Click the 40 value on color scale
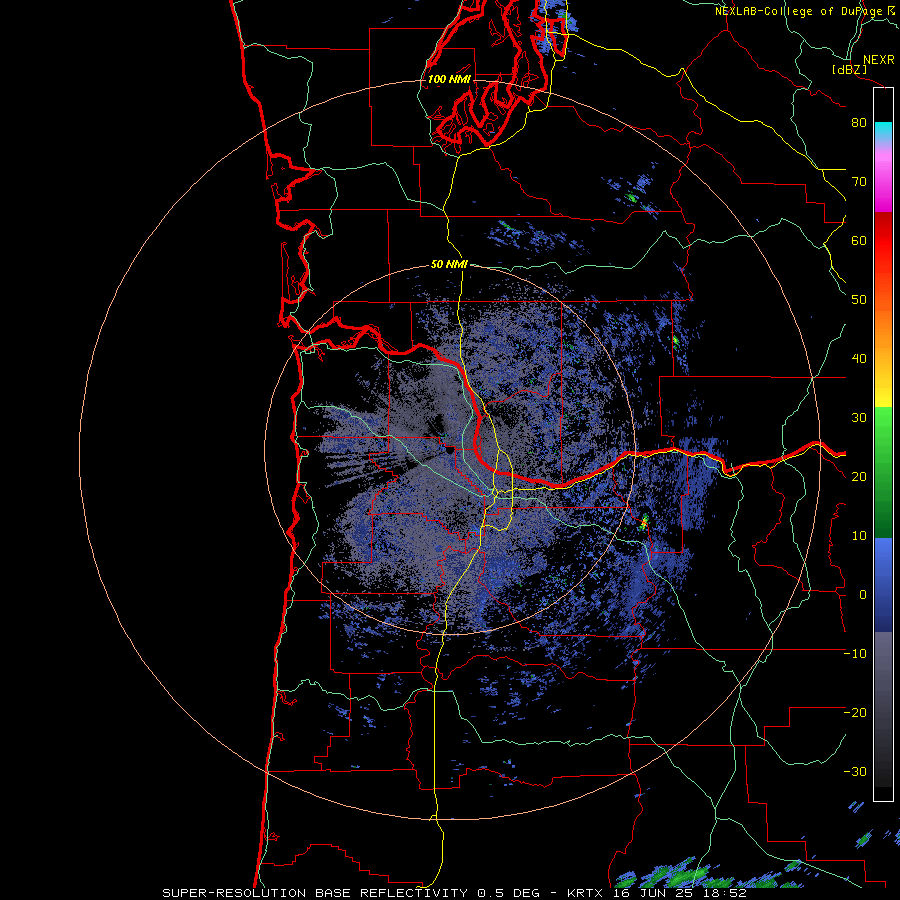Screen dimensions: 900x900 coord(859,359)
